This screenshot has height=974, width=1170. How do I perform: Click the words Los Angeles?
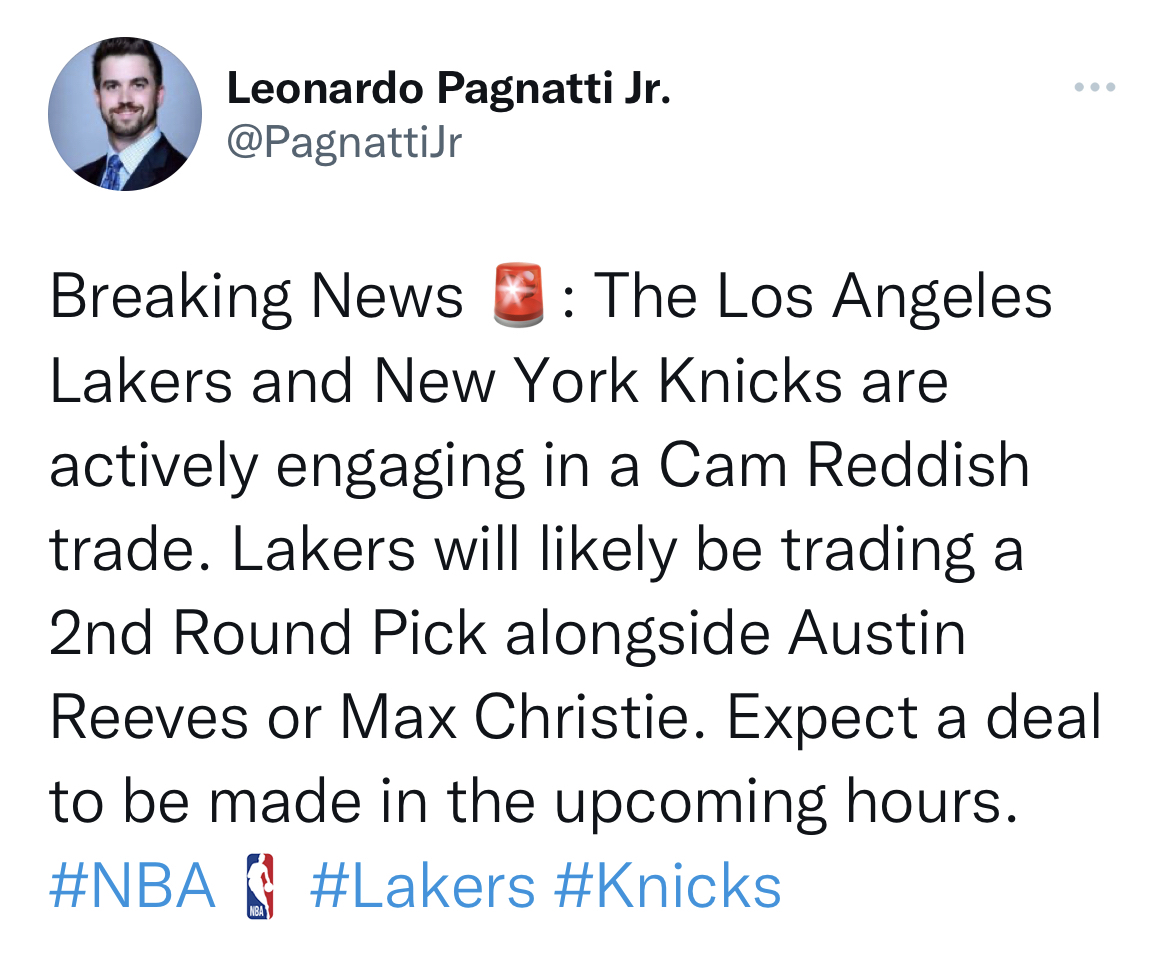[885, 296]
